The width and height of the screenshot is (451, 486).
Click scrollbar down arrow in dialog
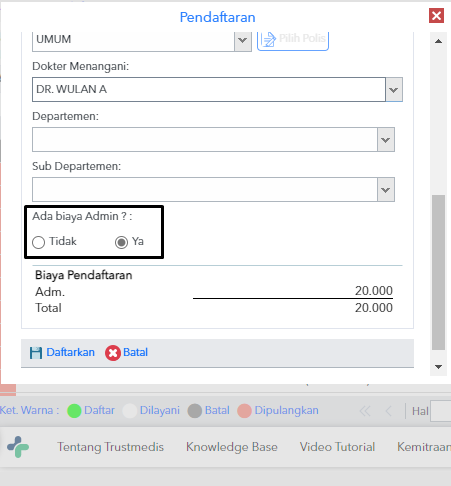(x=439, y=367)
